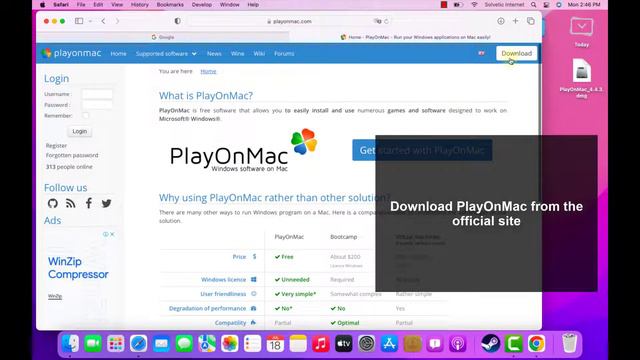Expand the sidebar options chevron in Safari
This screenshot has width=640, height=360.
point(90,21)
